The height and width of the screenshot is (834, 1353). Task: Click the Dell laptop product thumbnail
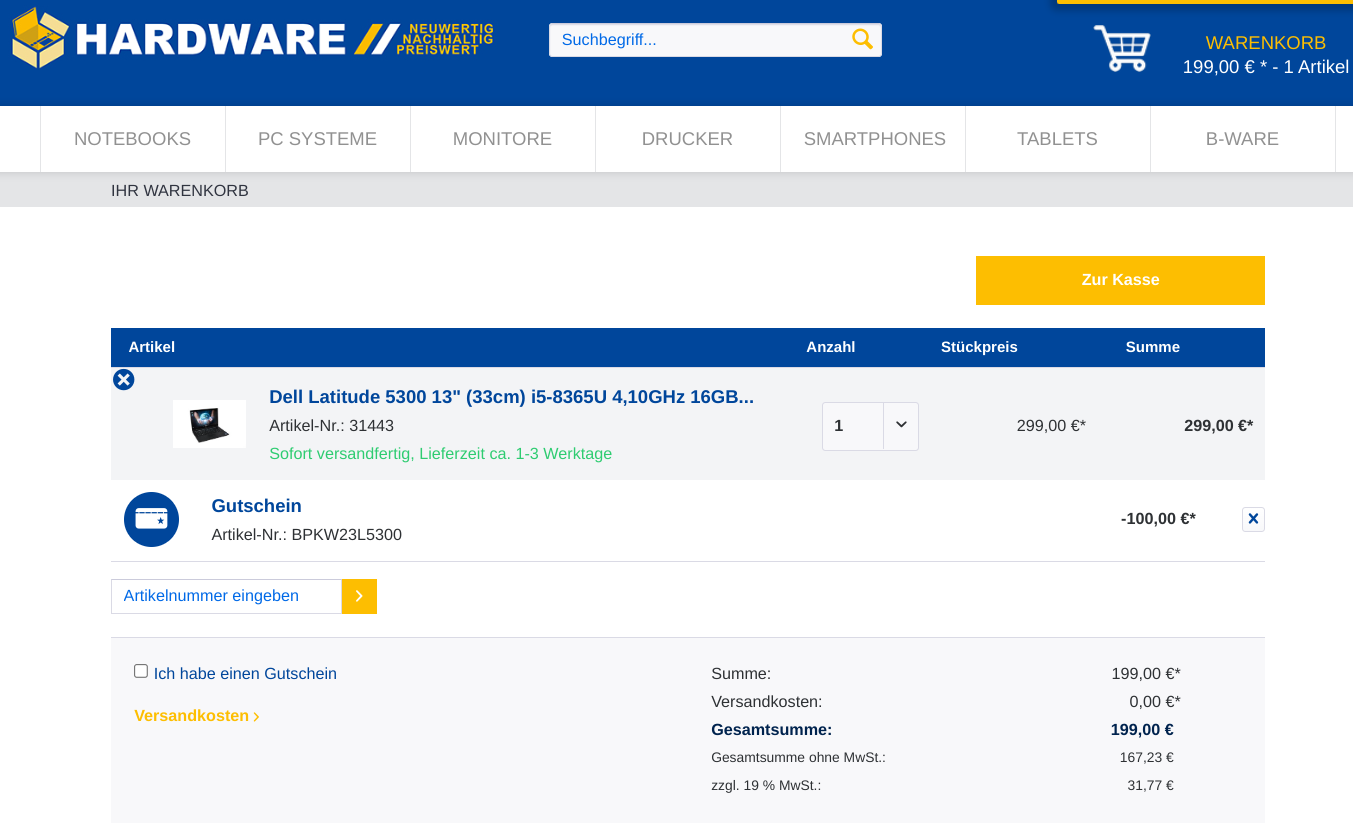(x=209, y=424)
